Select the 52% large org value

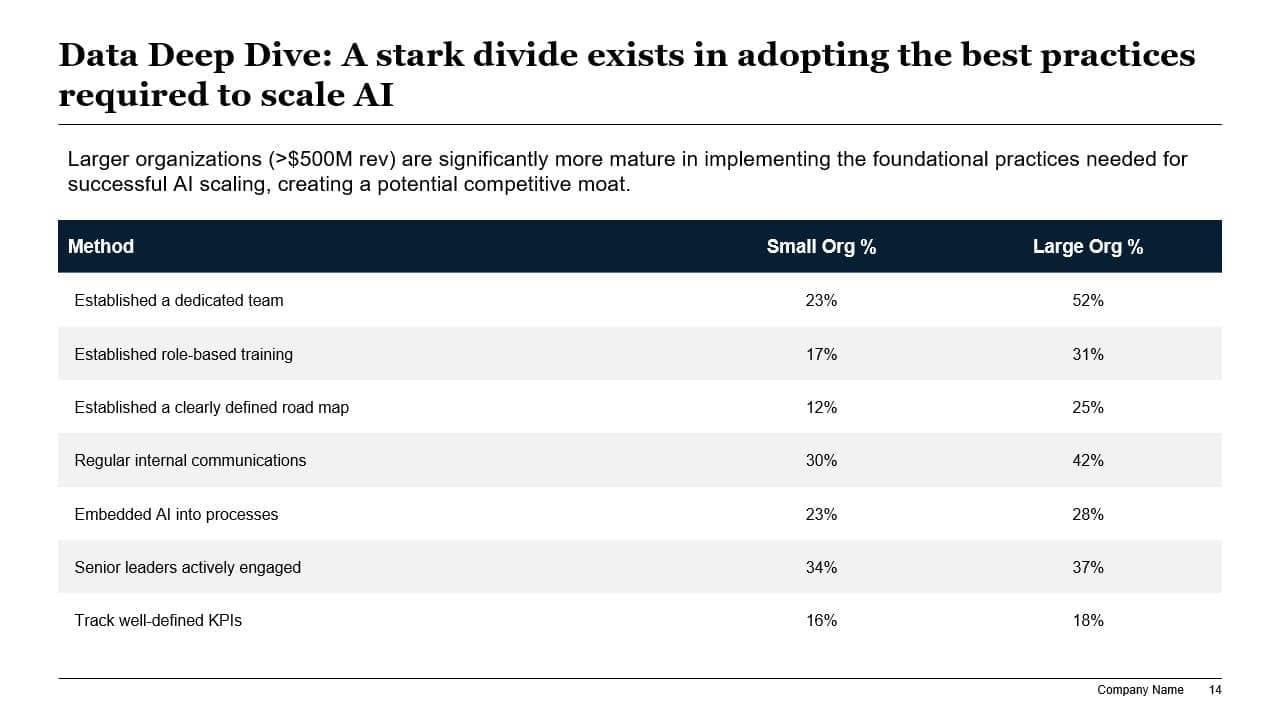[1088, 300]
